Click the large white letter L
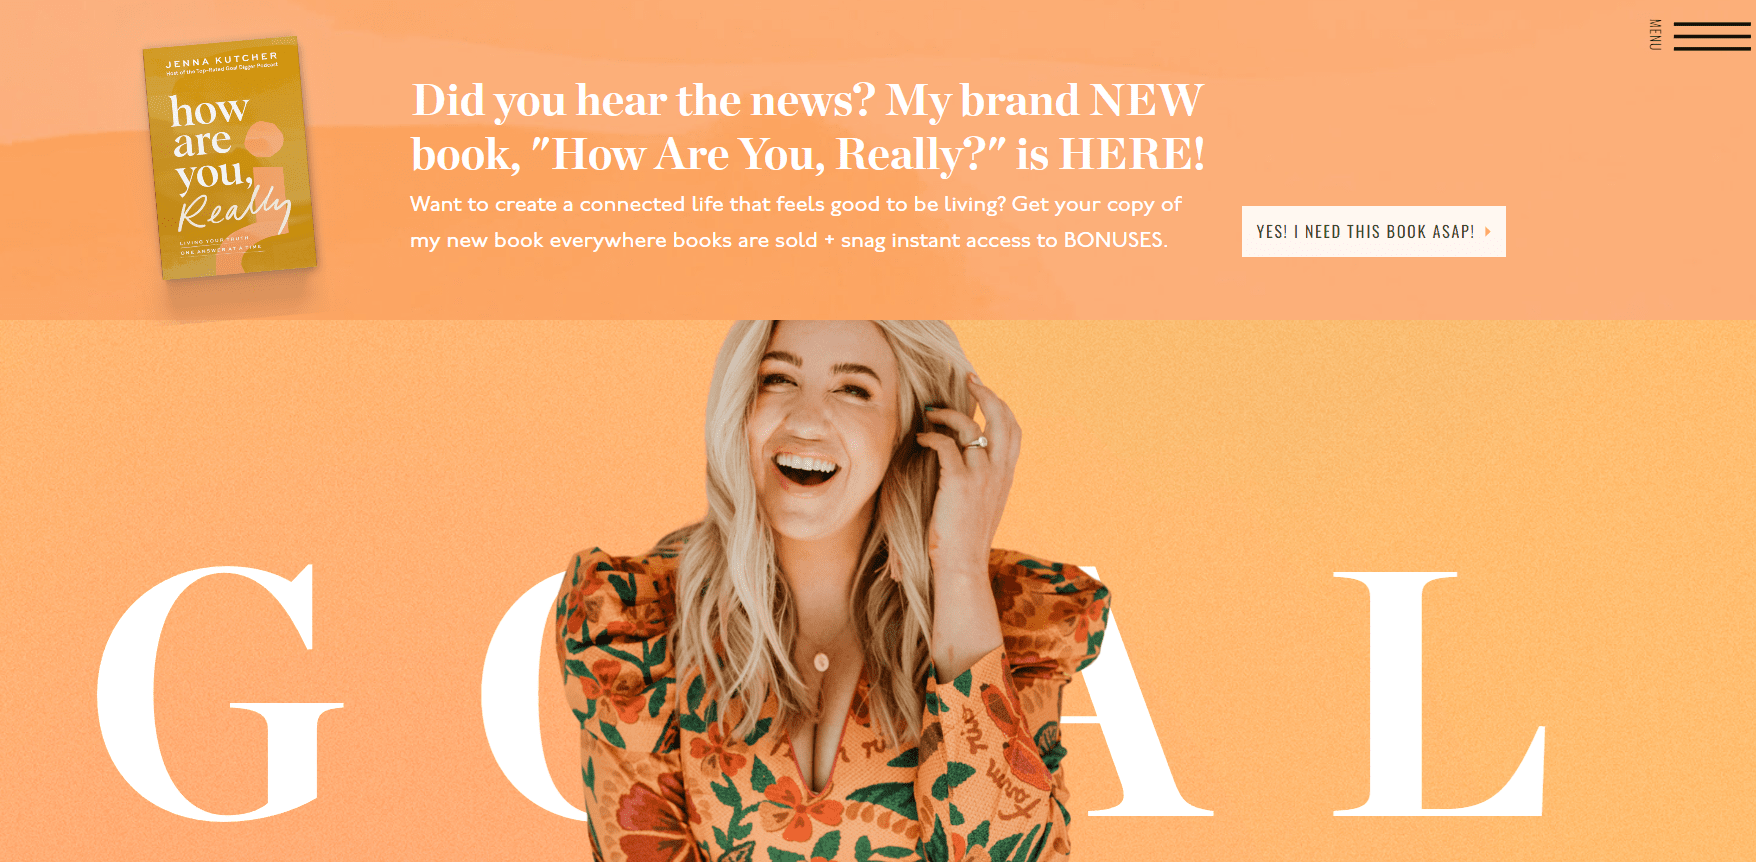Image resolution: width=1756 pixels, height=862 pixels. pyautogui.click(x=1440, y=694)
